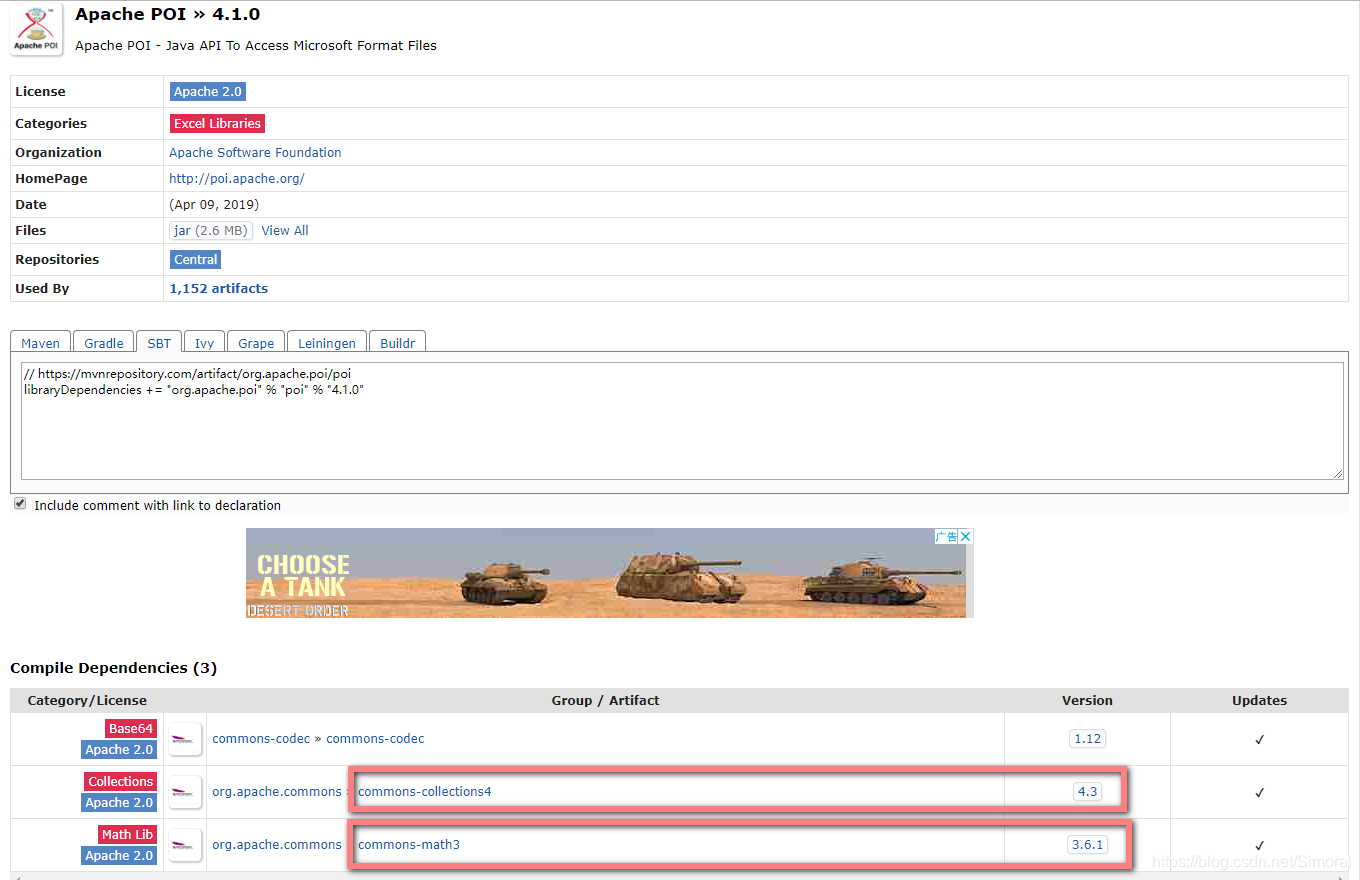Toggle Include comment with link checkbox
This screenshot has height=880, width=1360.
click(x=20, y=504)
